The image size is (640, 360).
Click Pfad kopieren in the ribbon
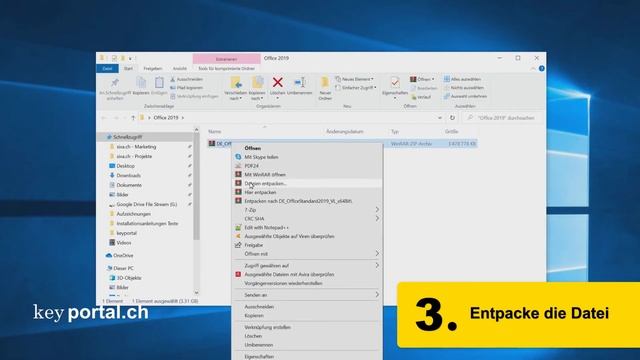[187, 88]
